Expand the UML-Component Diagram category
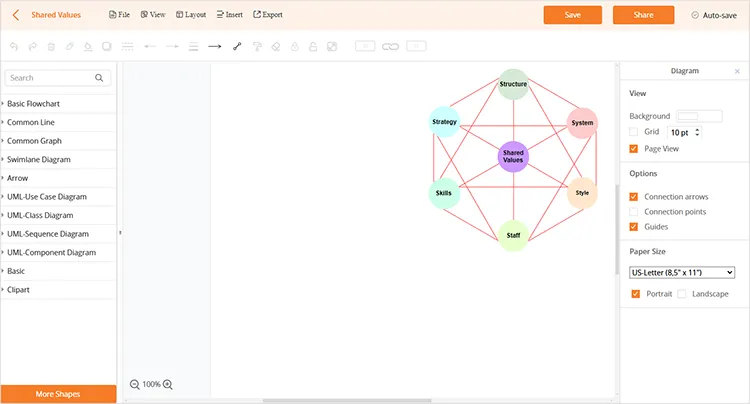The image size is (750, 404). coord(58,253)
